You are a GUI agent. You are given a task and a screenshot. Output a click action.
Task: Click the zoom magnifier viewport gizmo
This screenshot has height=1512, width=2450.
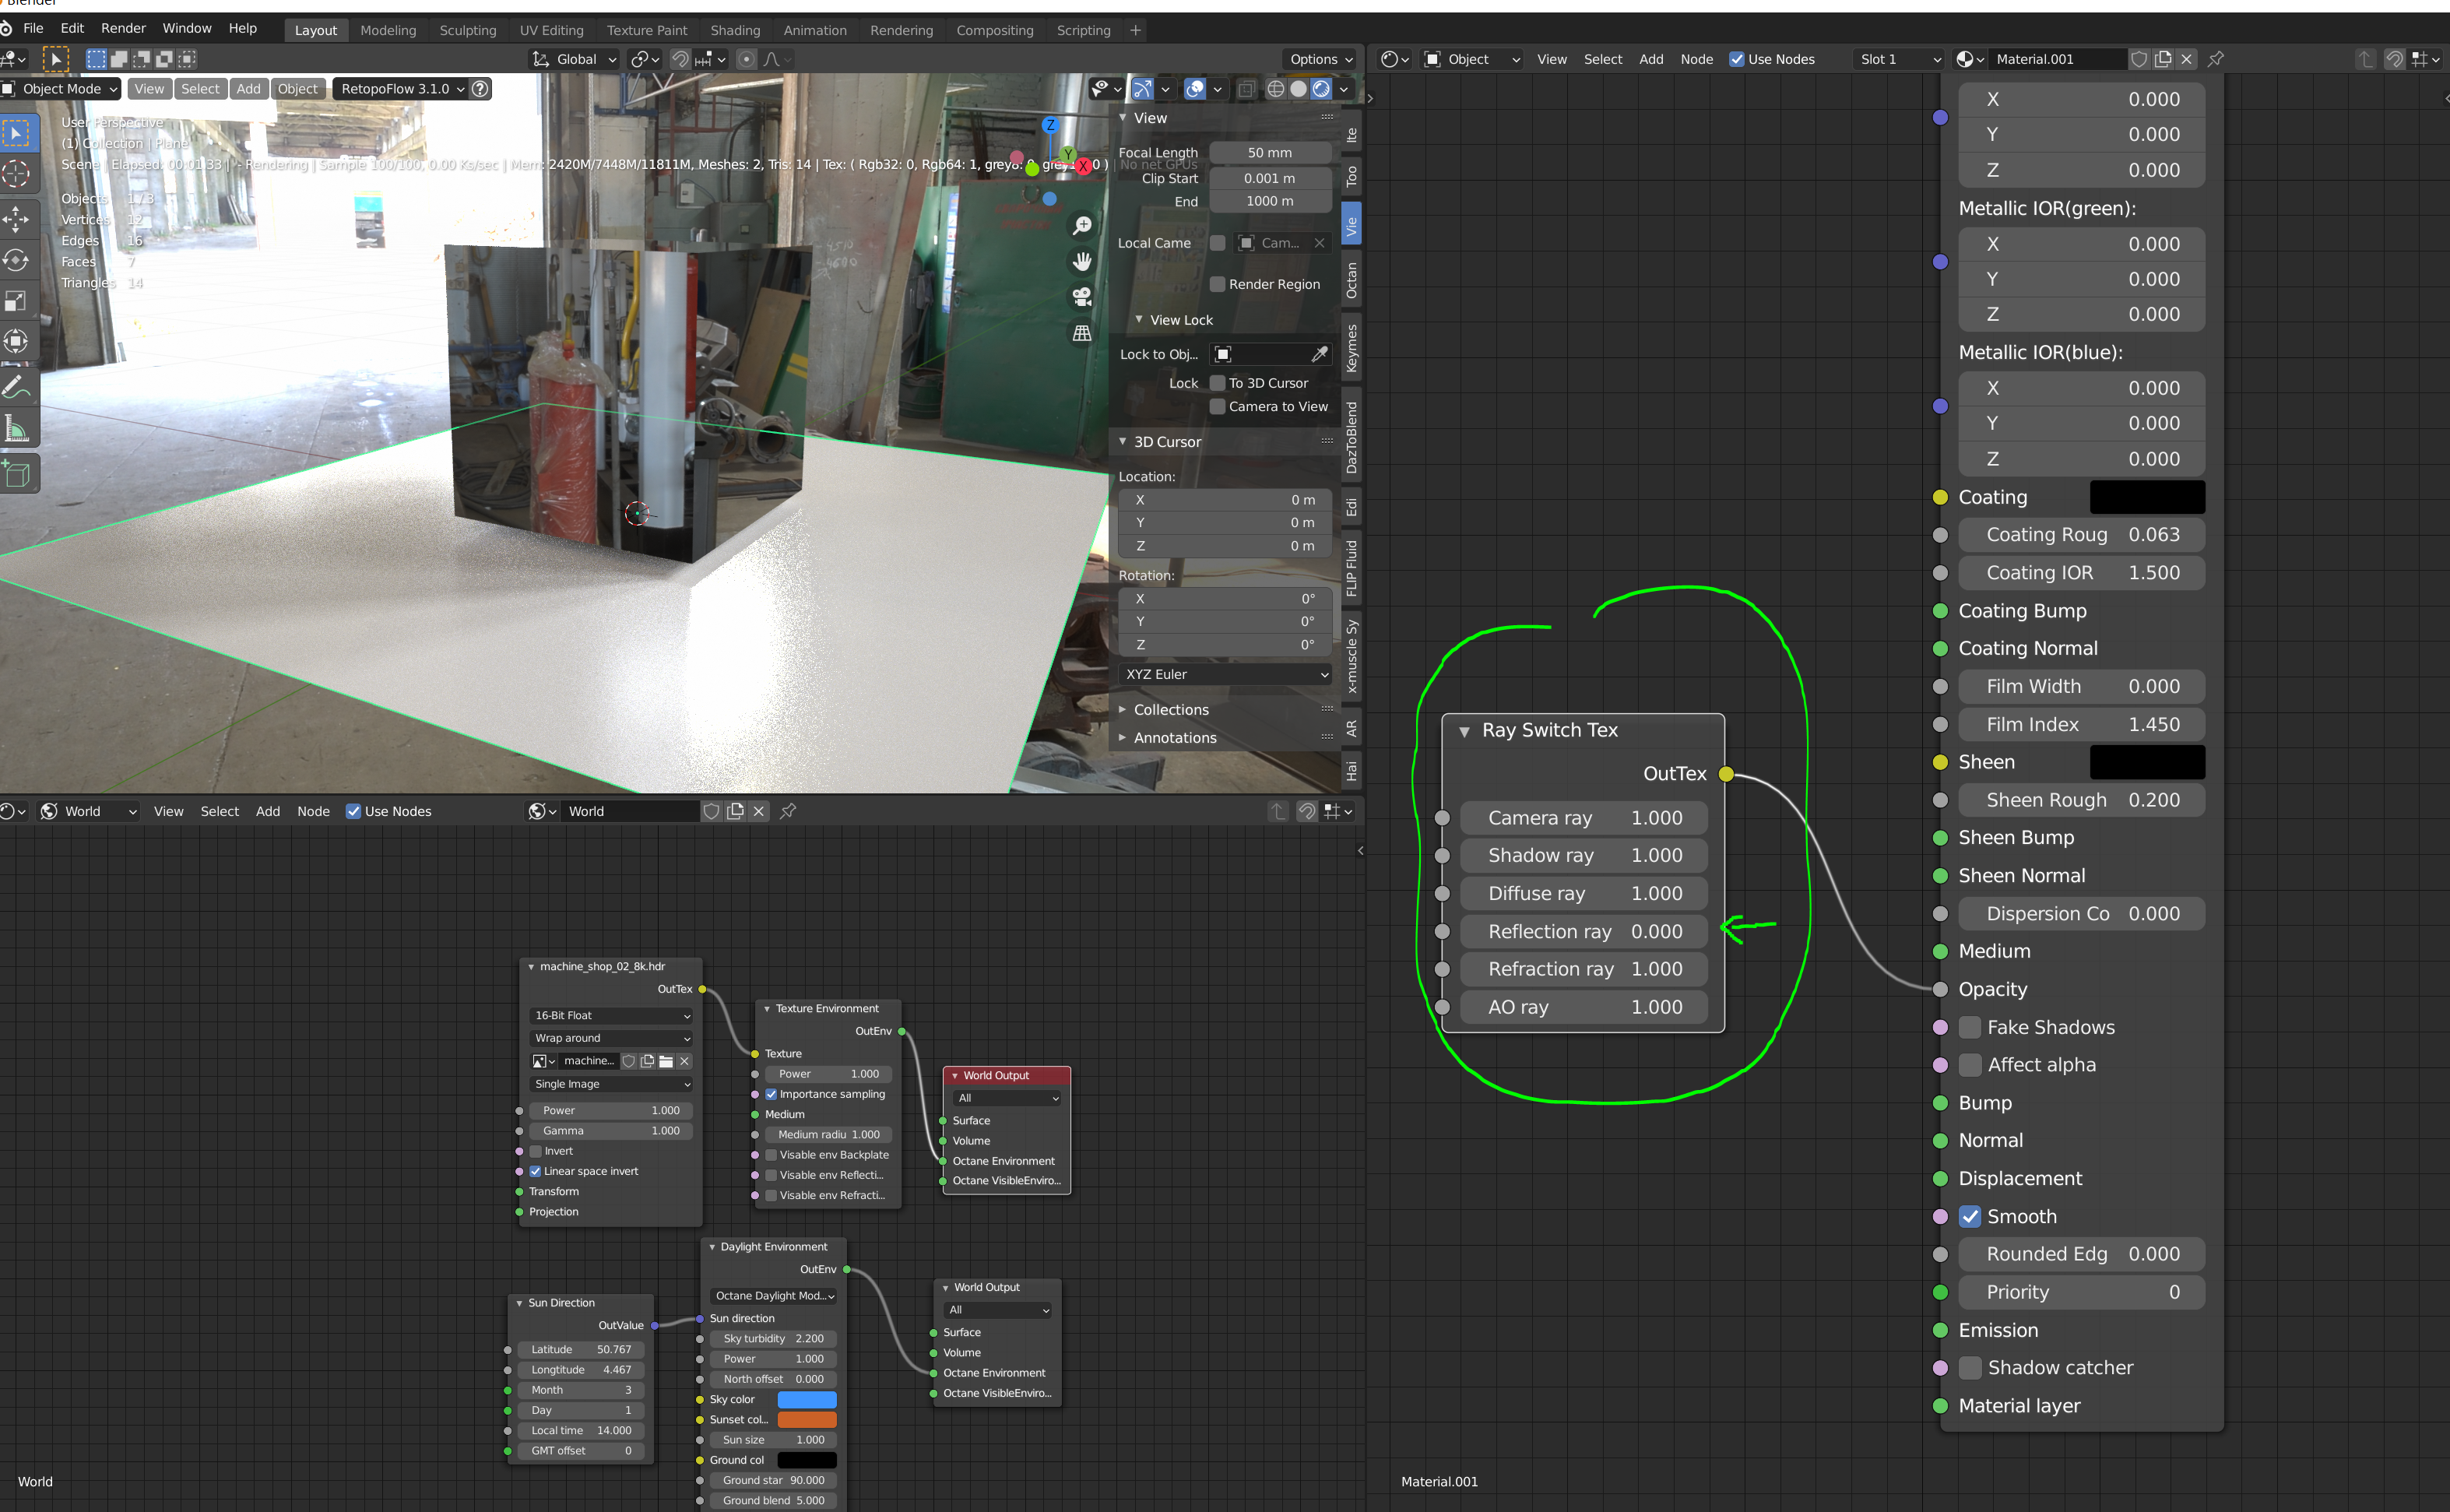point(1082,226)
